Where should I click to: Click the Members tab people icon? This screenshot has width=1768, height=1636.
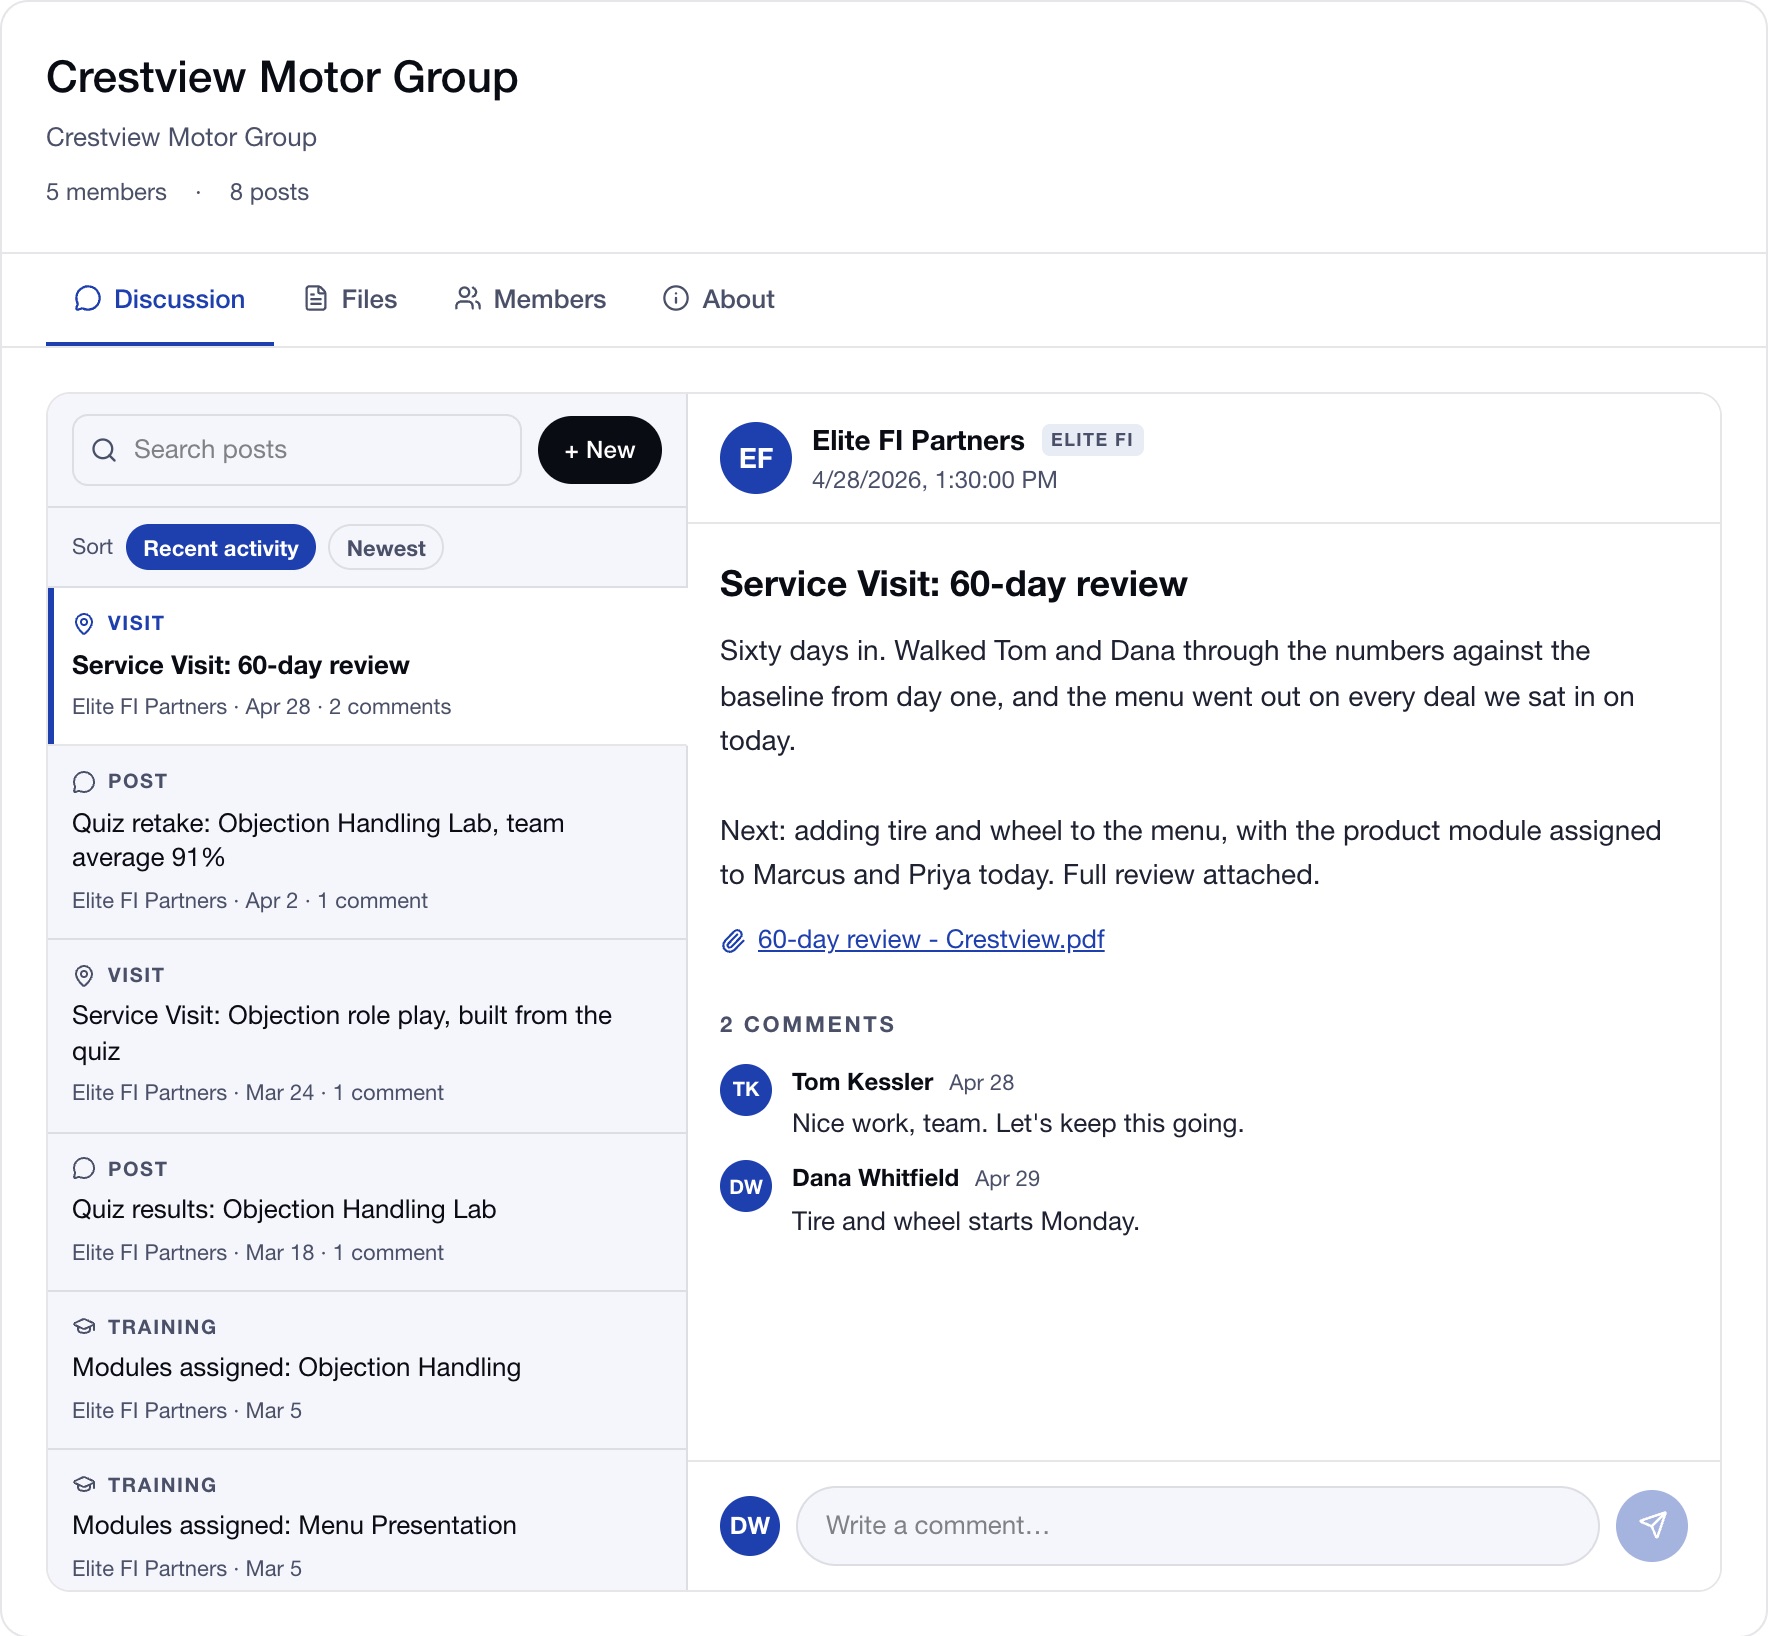click(467, 299)
